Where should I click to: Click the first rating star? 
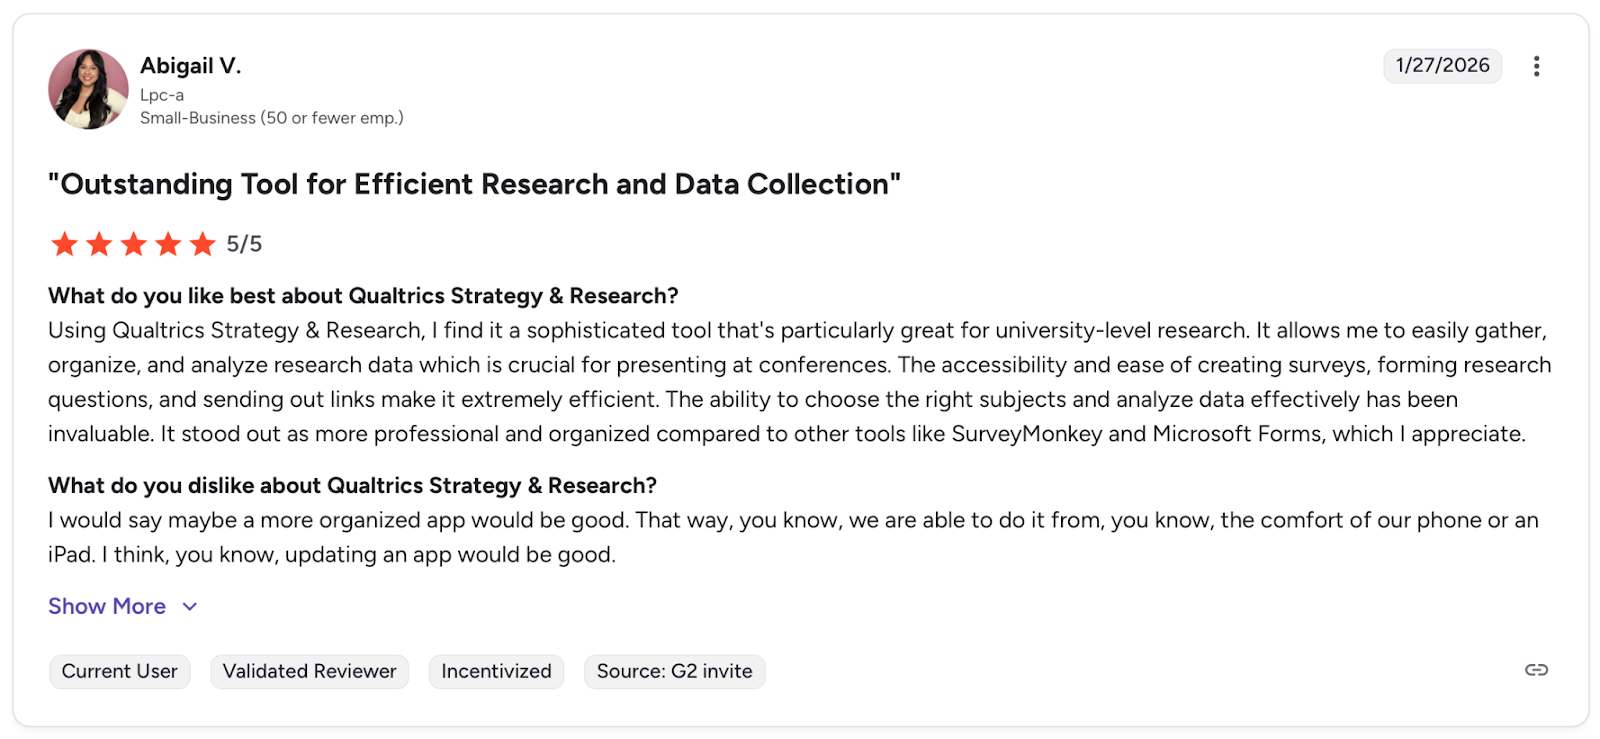[65, 244]
